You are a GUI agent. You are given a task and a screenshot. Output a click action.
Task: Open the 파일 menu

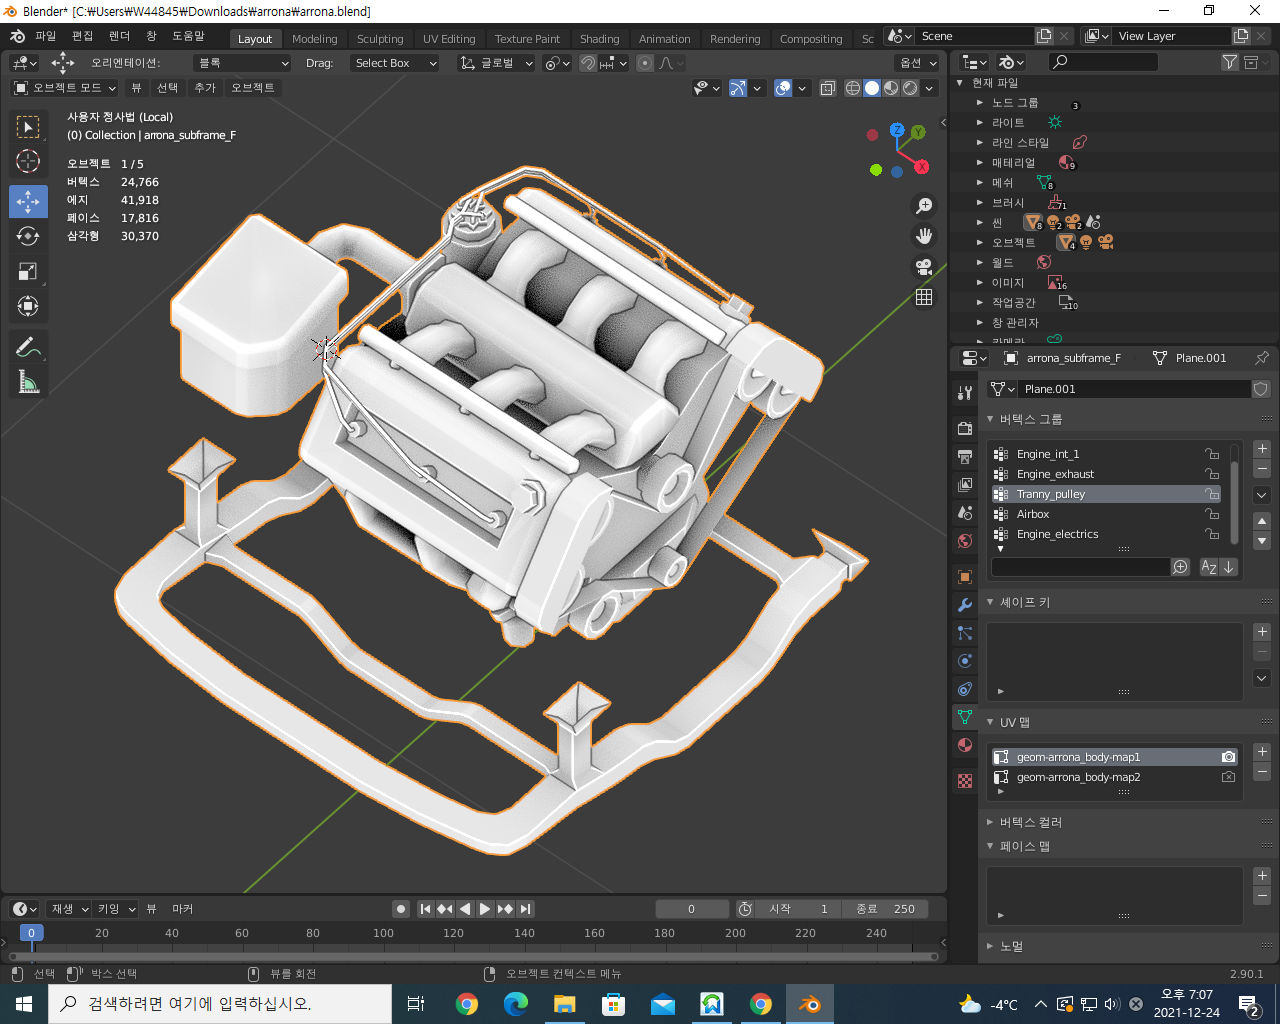click(x=46, y=36)
